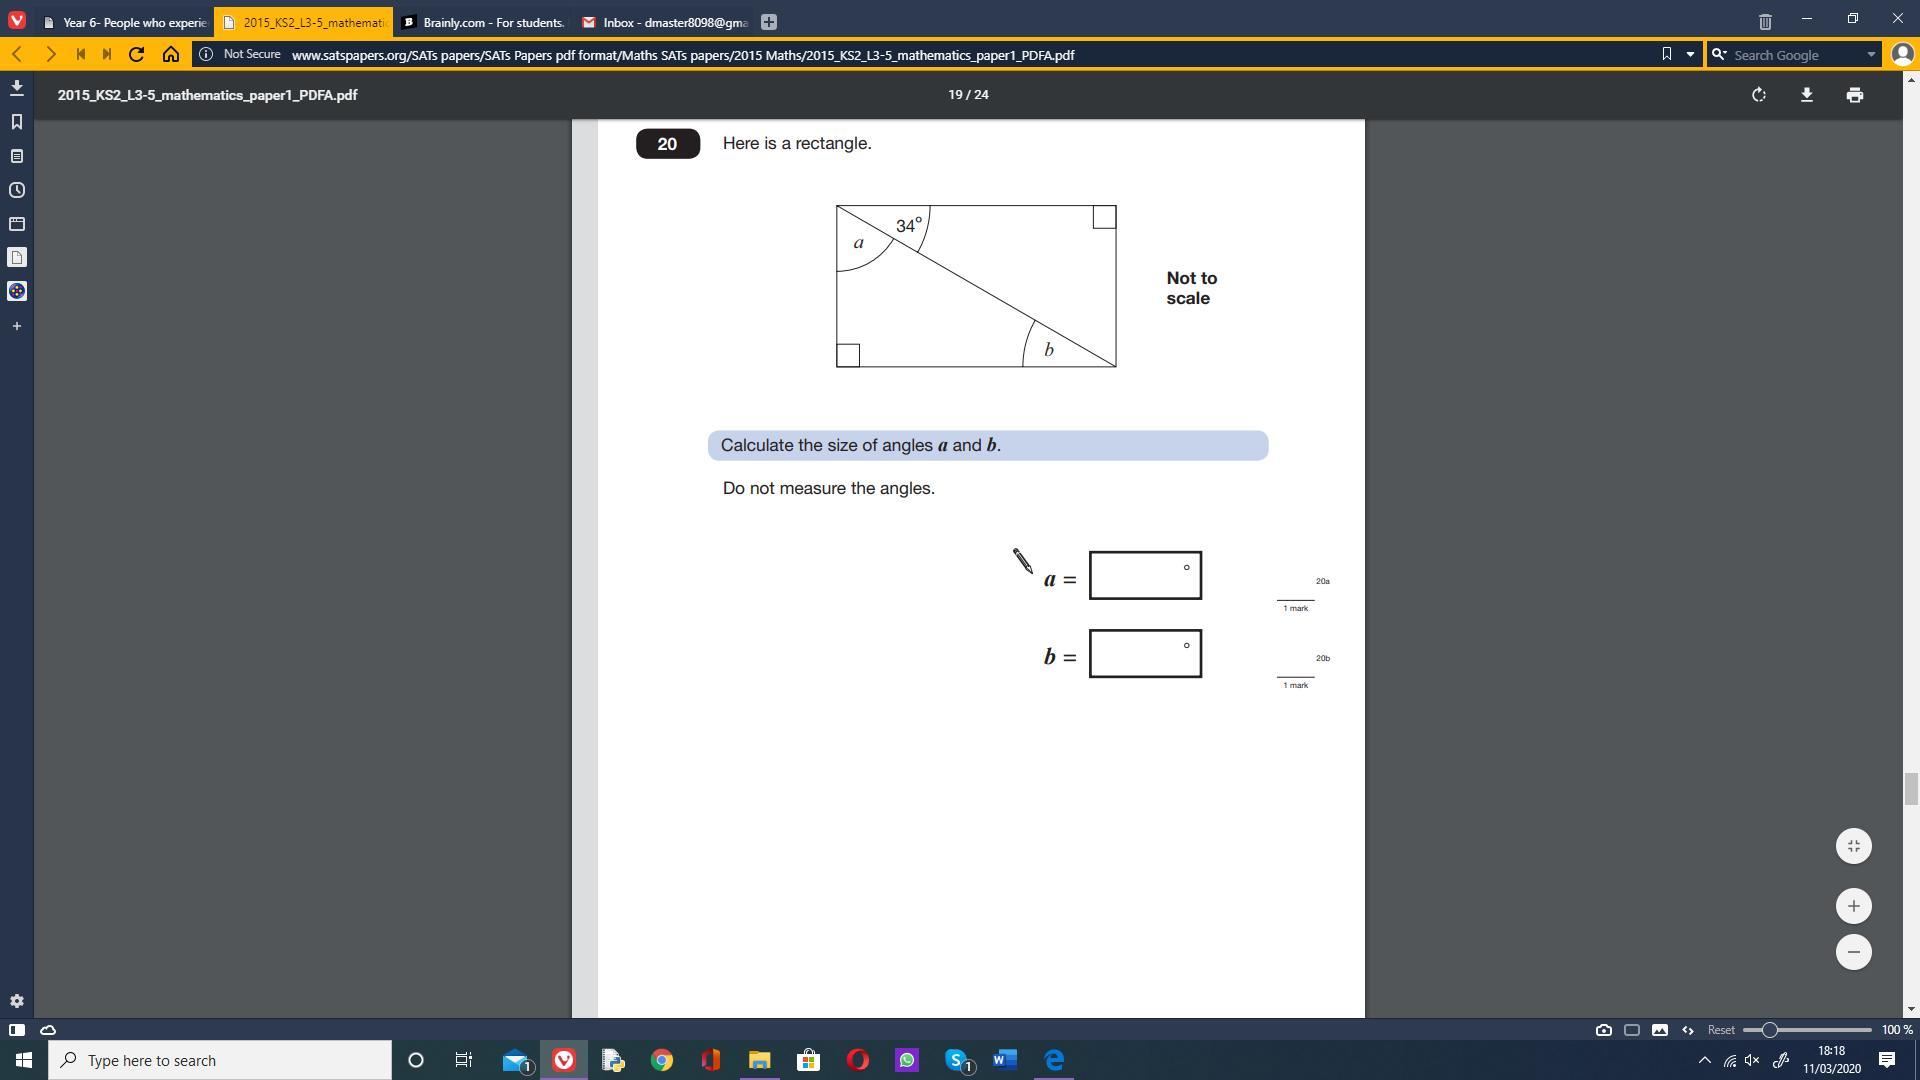
Task: Open the Downloads panel in sidebar
Action: [16, 88]
